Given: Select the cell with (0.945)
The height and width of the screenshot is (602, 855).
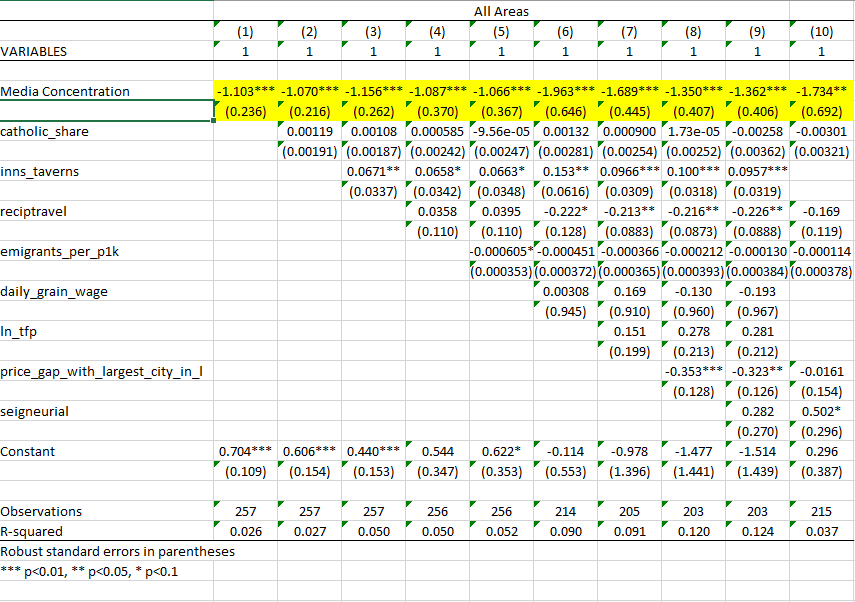Looking at the screenshot, I should (565, 311).
